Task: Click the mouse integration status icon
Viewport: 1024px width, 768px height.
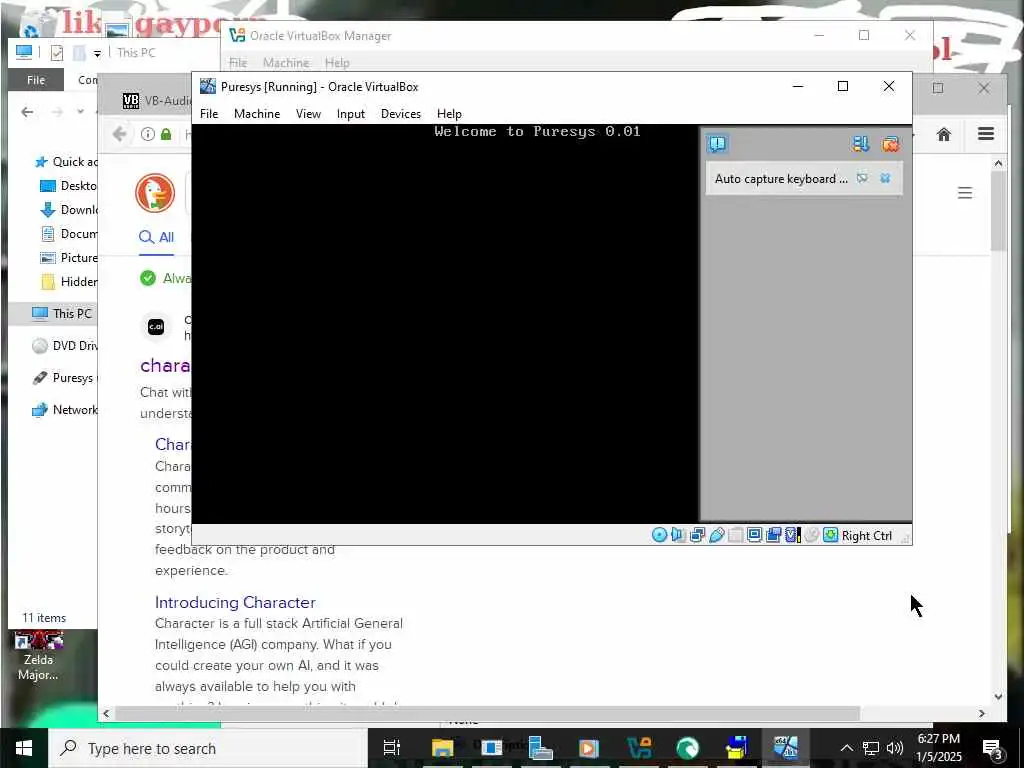Action: tap(811, 536)
